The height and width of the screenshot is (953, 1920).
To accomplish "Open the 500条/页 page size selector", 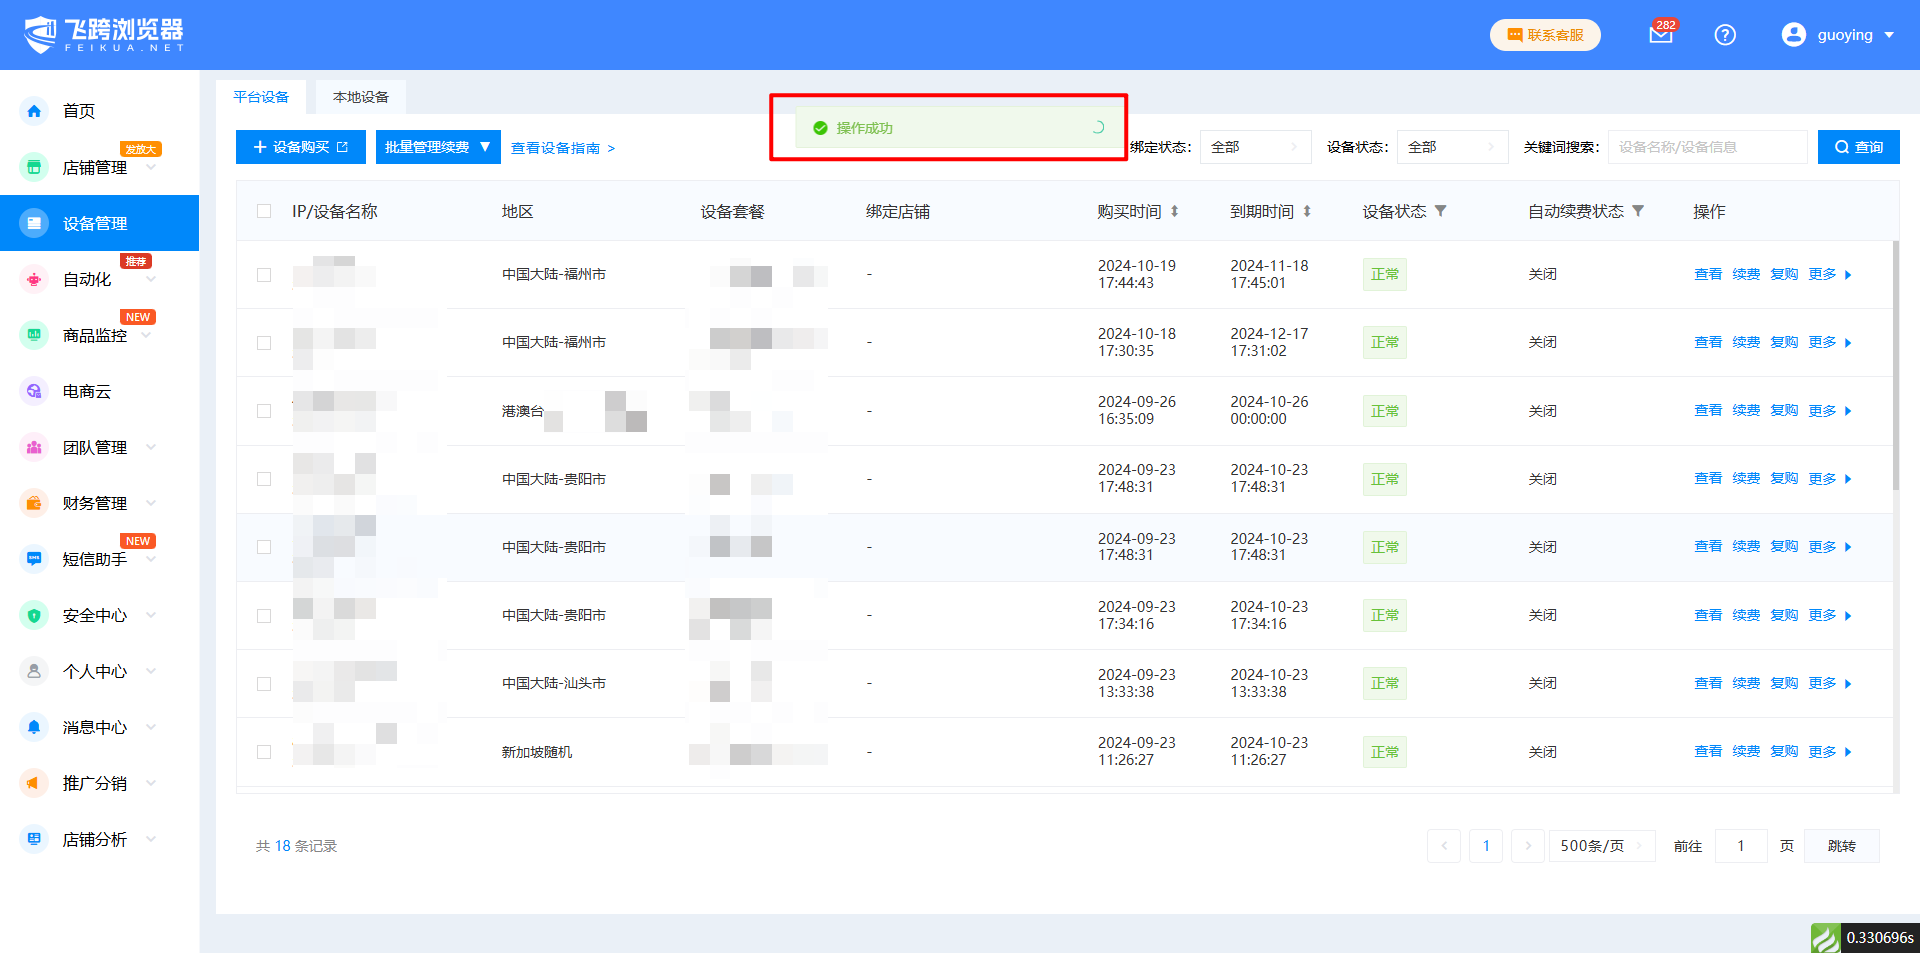I will (x=1601, y=846).
